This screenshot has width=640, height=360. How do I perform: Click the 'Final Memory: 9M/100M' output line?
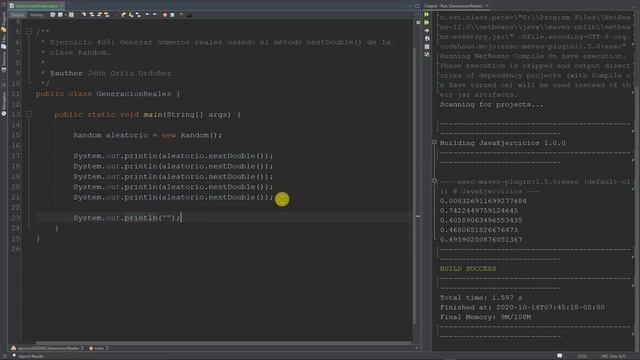coord(485,317)
